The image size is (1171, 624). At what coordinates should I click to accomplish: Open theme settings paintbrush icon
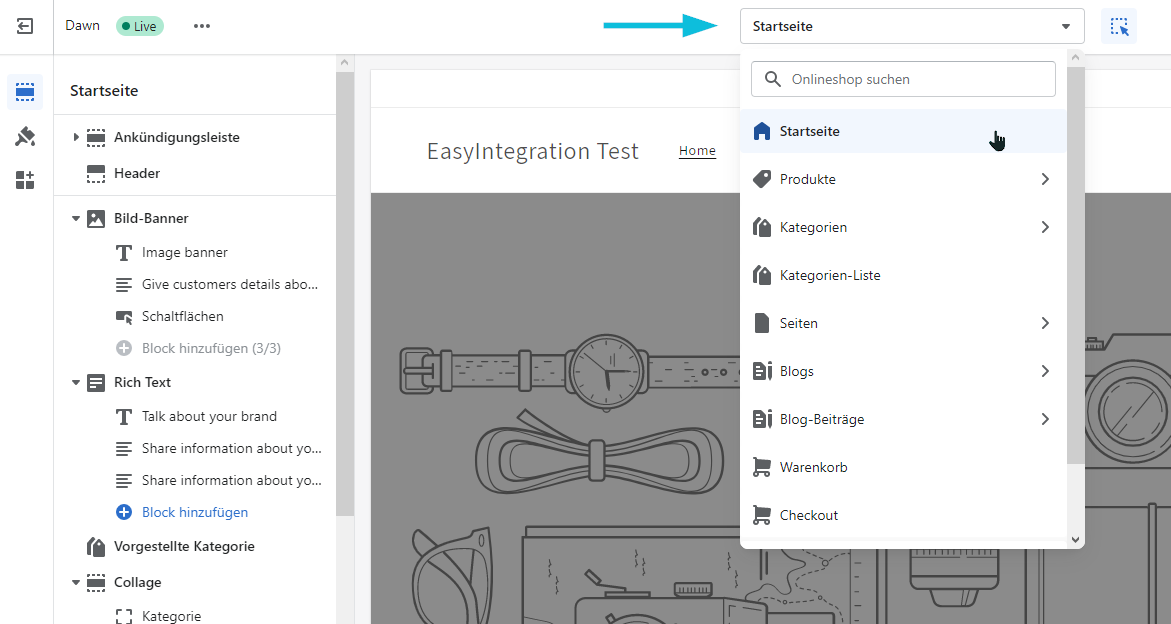[x=25, y=136]
